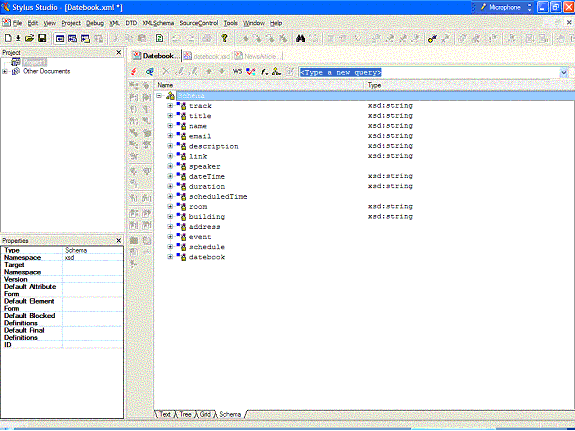Expand the track element
Image resolution: width=575 pixels, height=431 pixels.
pyautogui.click(x=170, y=106)
